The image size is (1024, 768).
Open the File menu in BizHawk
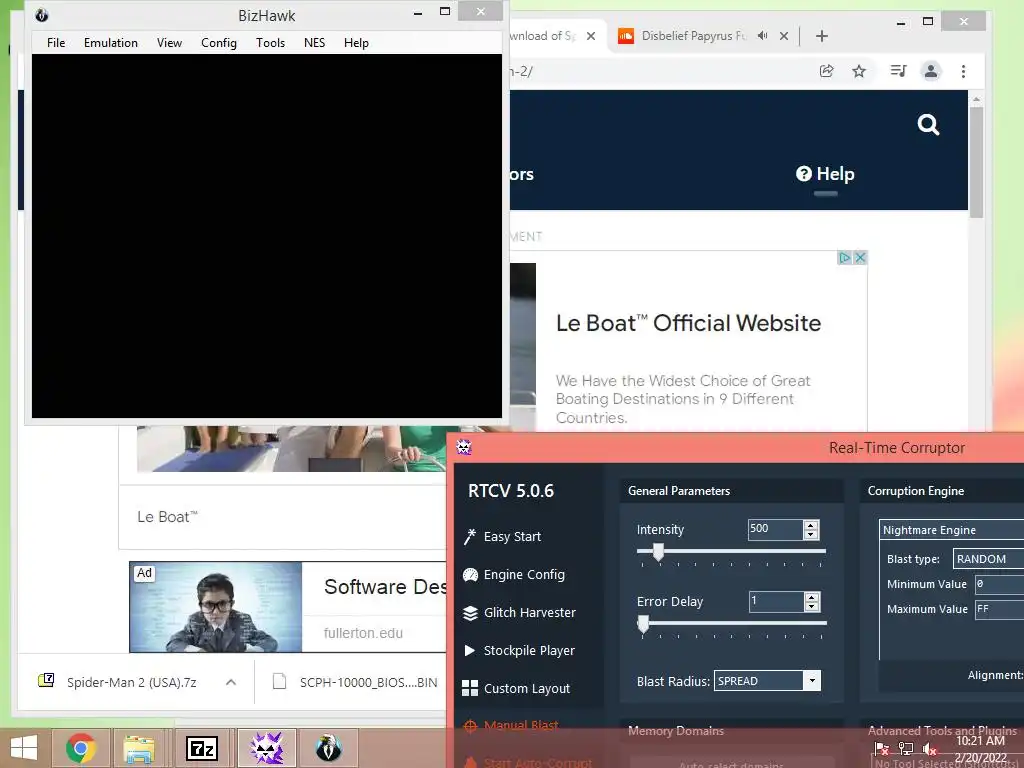pyautogui.click(x=56, y=42)
